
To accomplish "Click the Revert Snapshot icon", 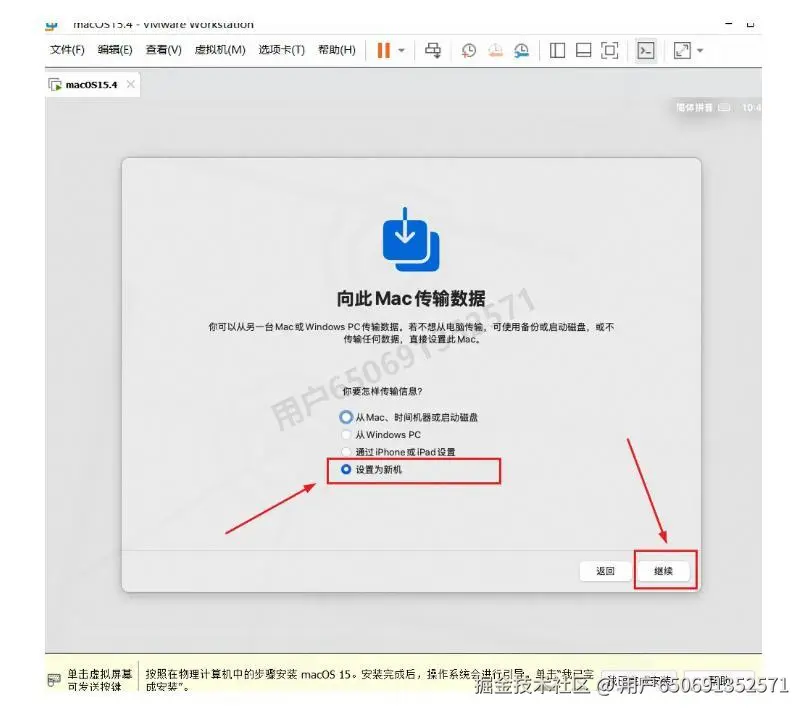I will [x=494, y=50].
